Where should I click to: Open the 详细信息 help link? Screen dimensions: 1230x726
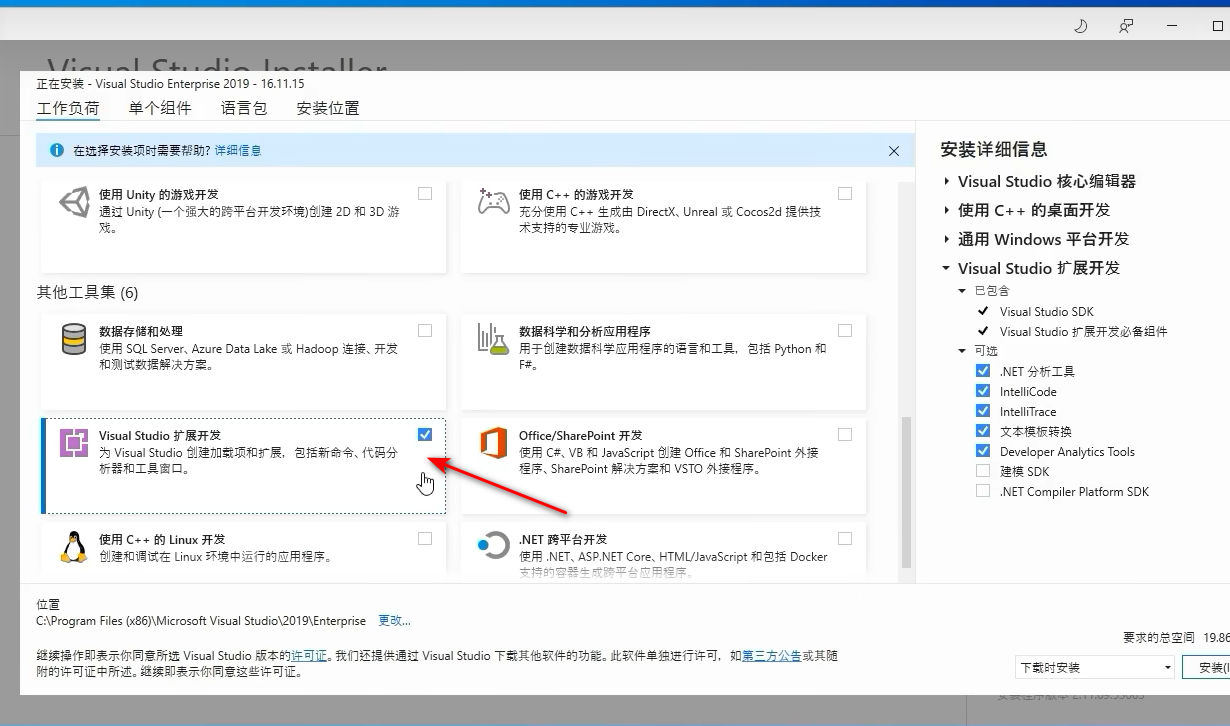(238, 151)
